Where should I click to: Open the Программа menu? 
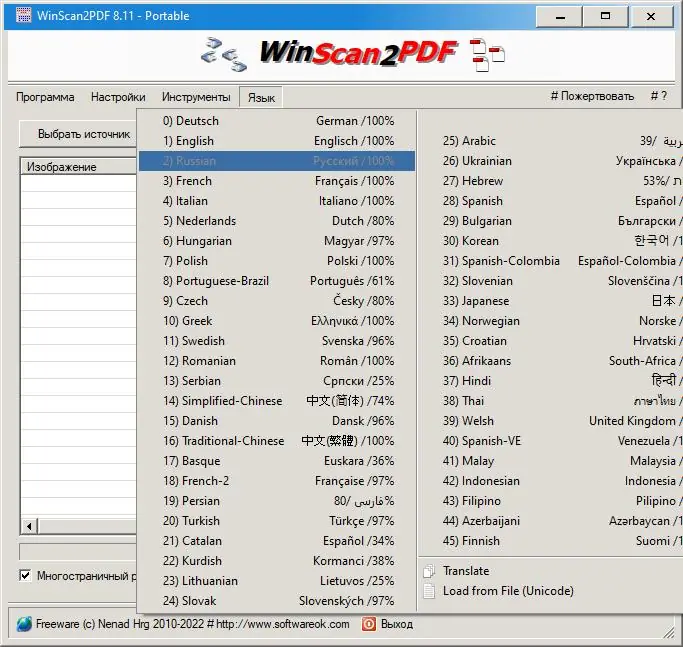click(45, 97)
